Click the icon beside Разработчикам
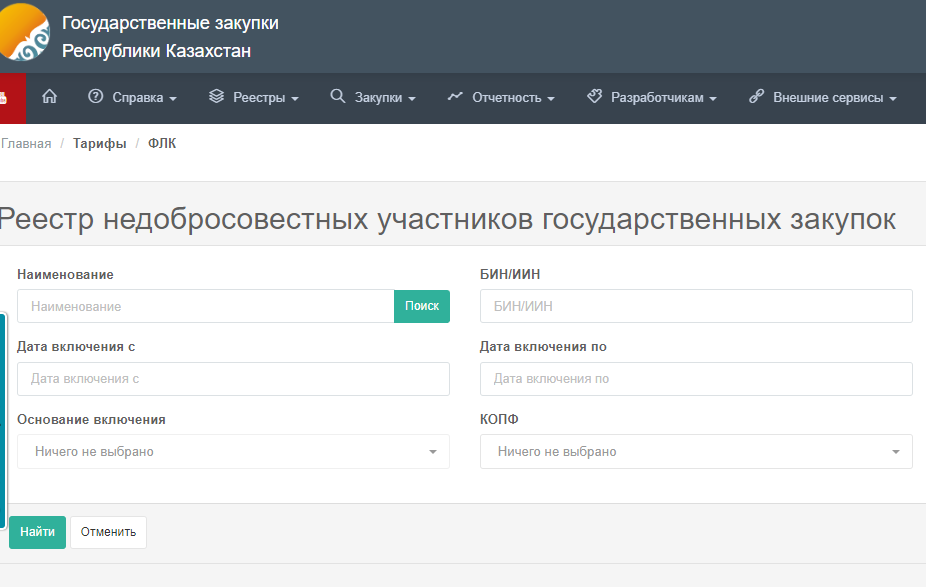 pyautogui.click(x=594, y=98)
